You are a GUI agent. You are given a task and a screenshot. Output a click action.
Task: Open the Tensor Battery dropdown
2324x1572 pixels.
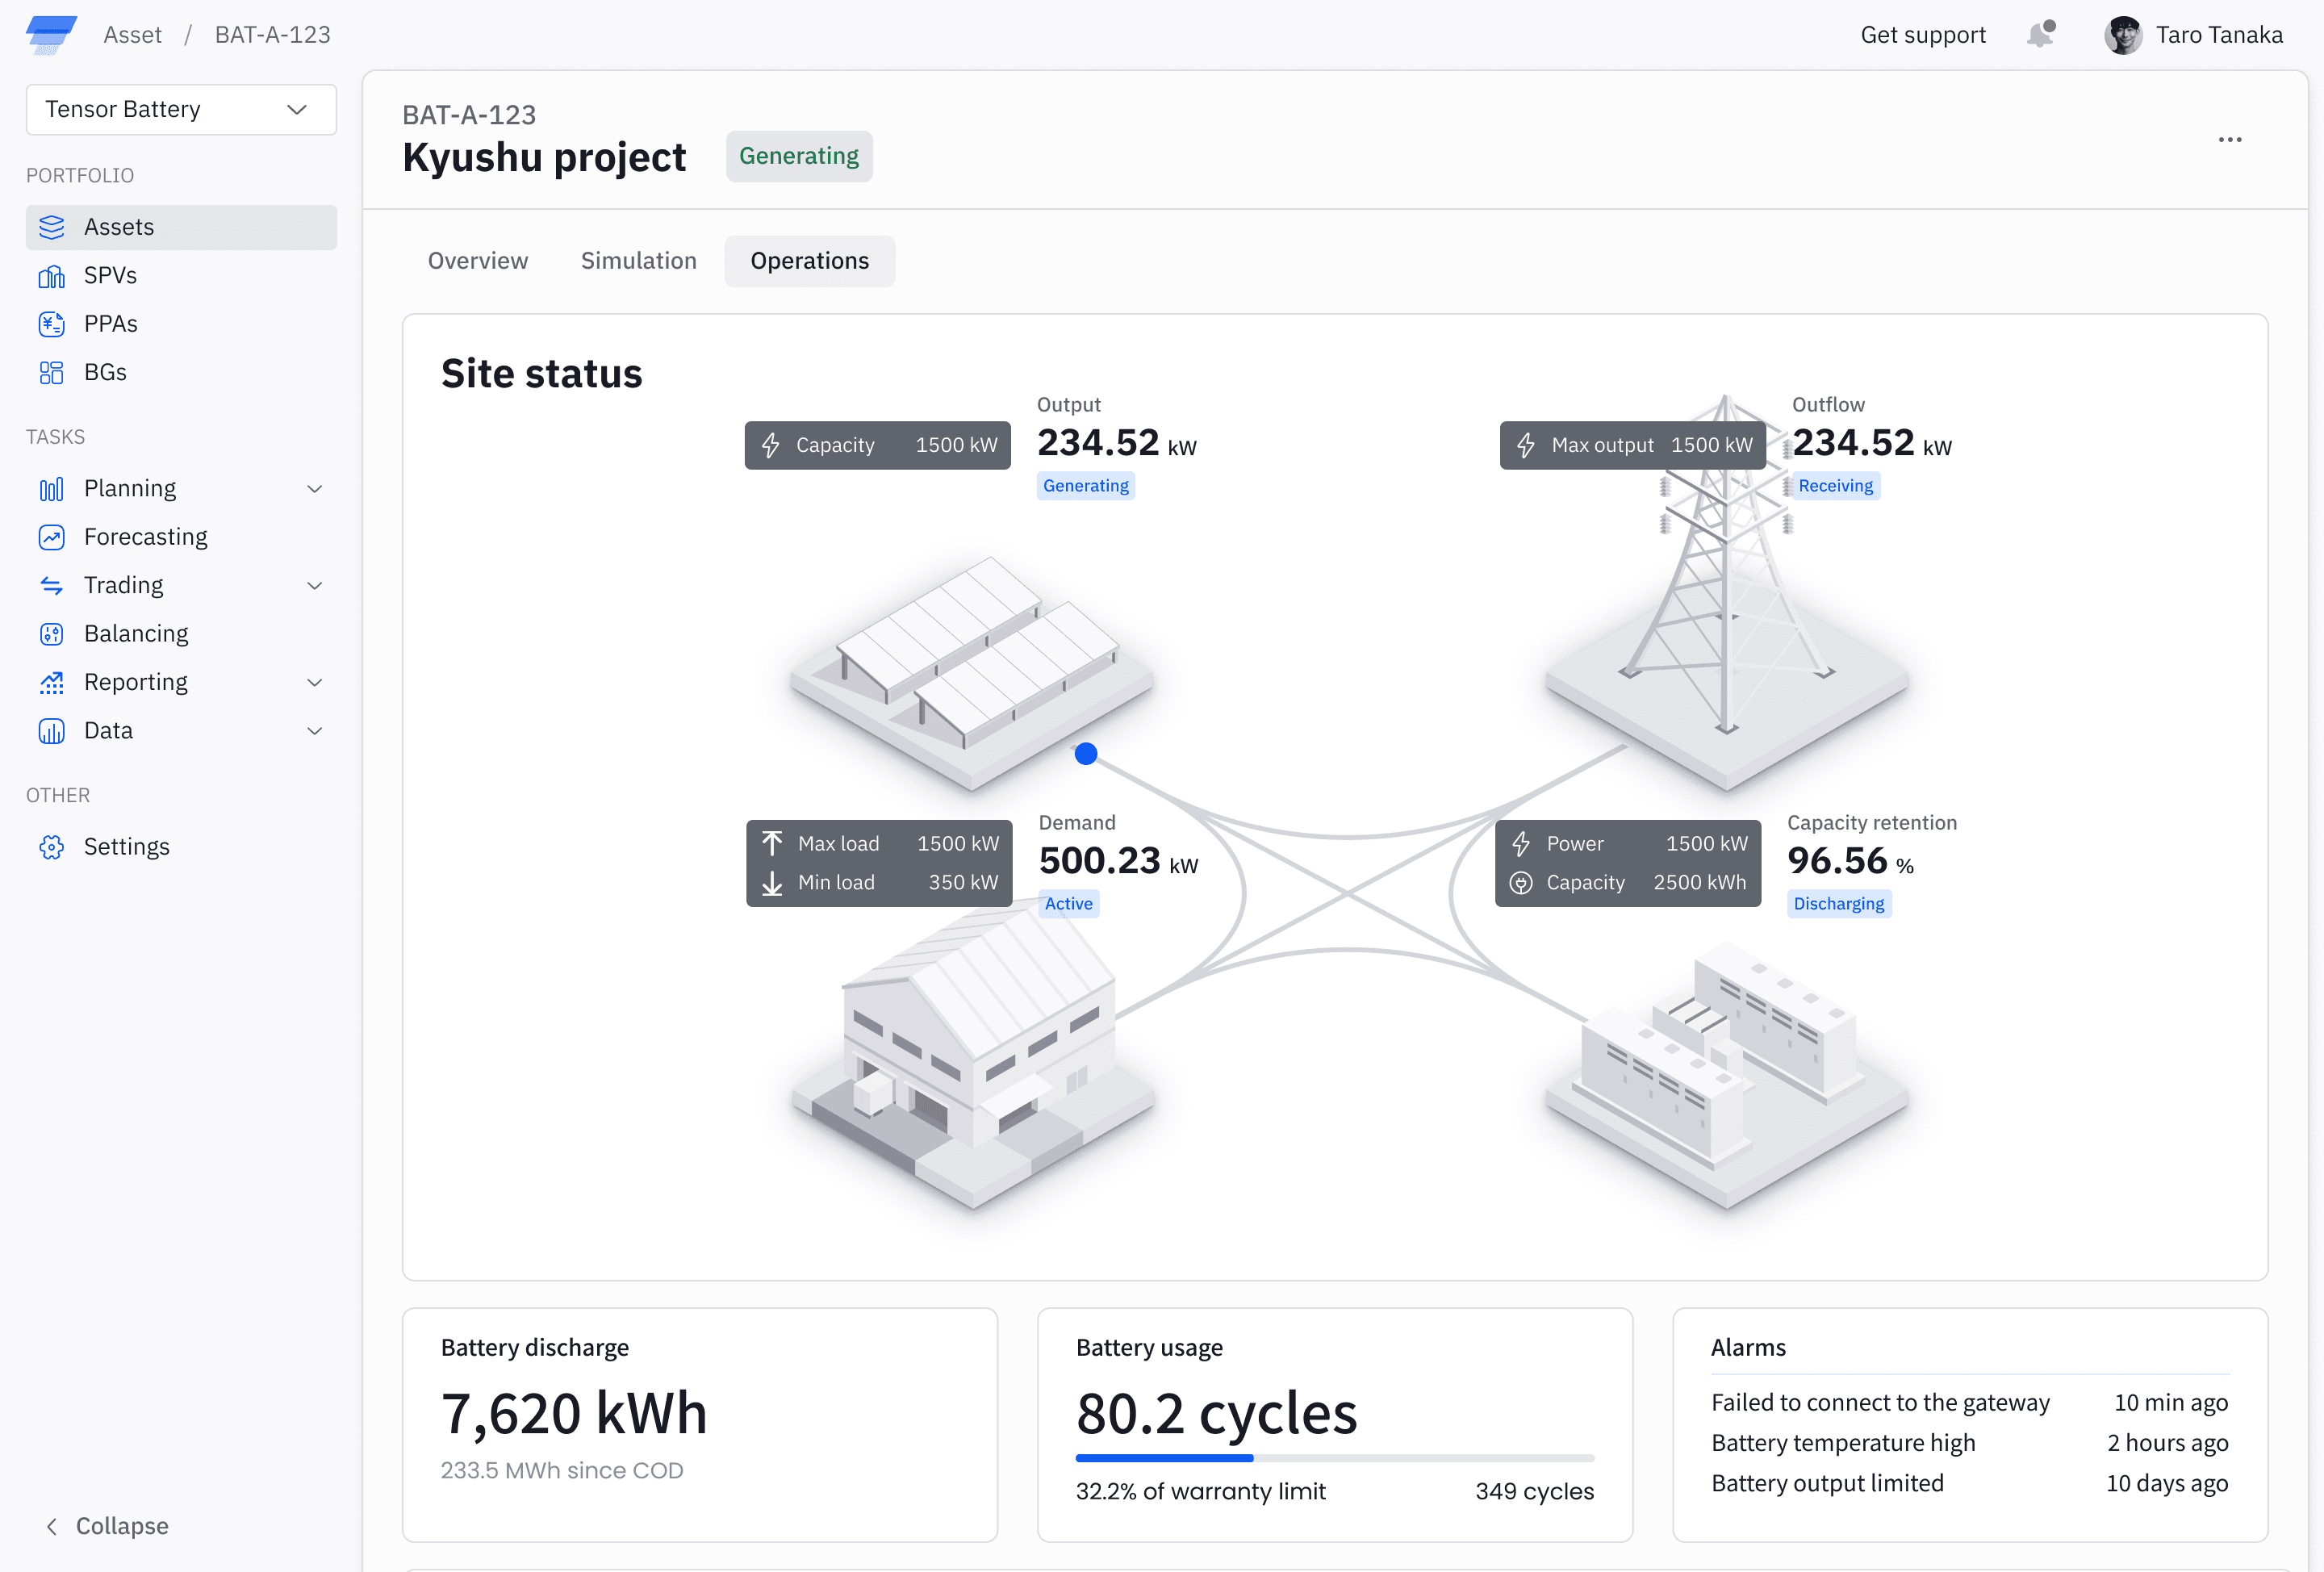pos(181,109)
